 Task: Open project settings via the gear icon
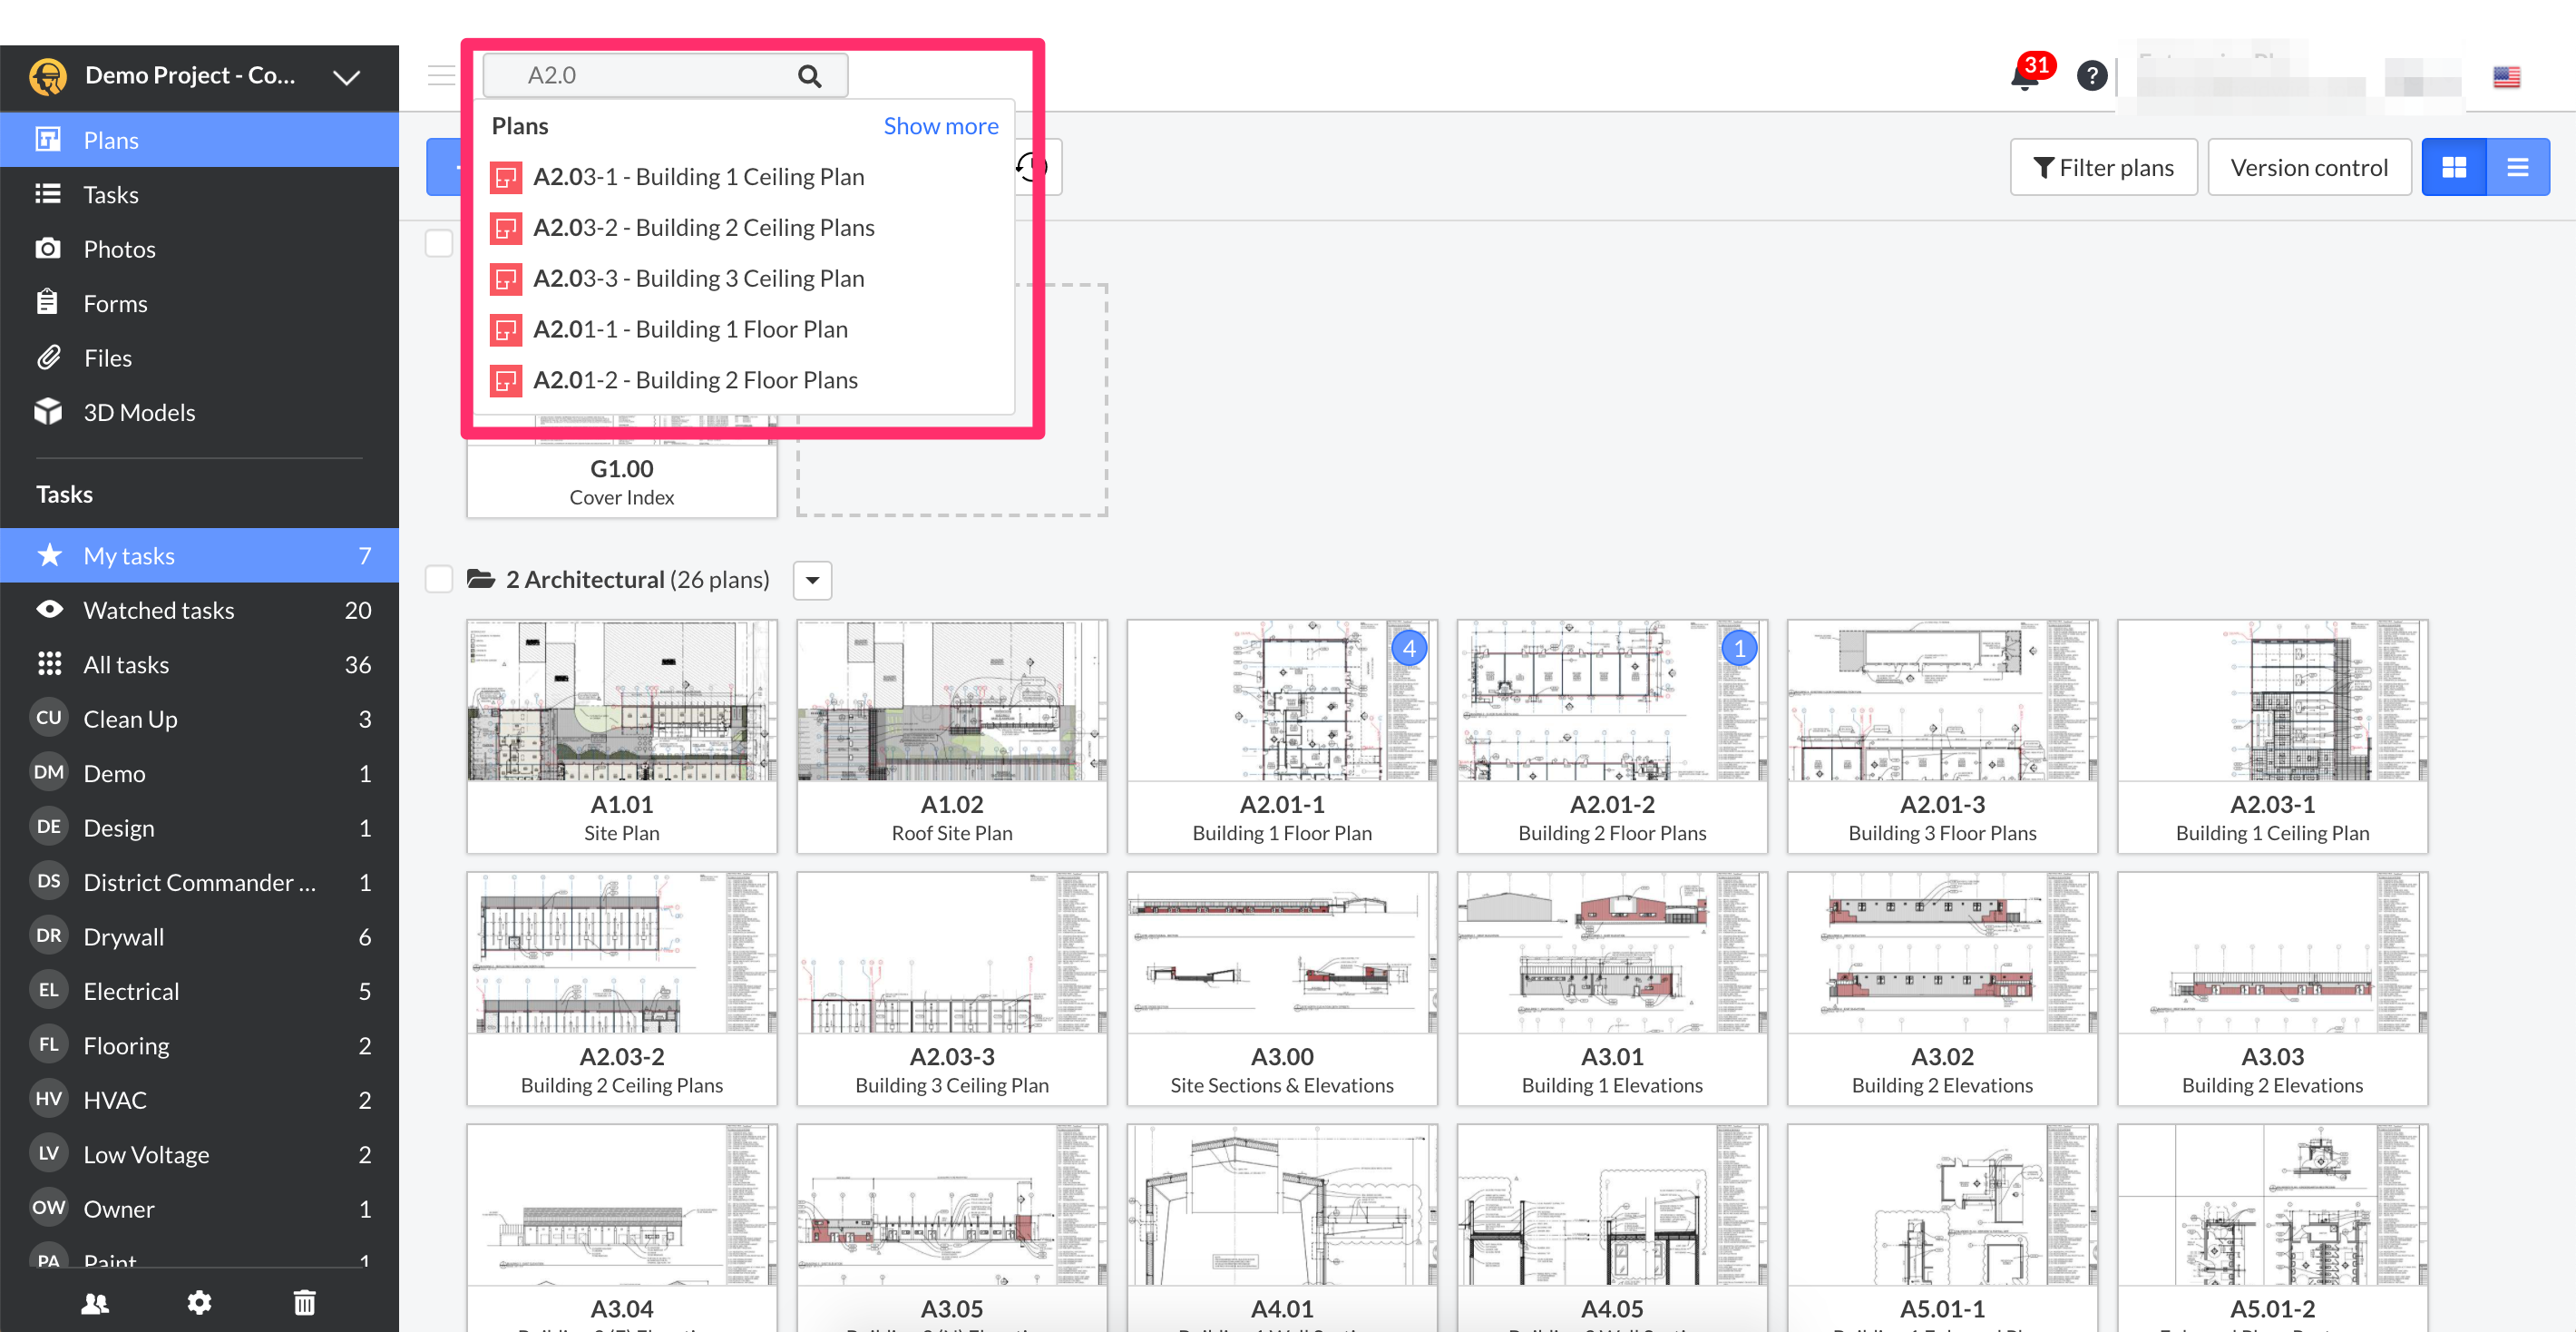tap(199, 1302)
